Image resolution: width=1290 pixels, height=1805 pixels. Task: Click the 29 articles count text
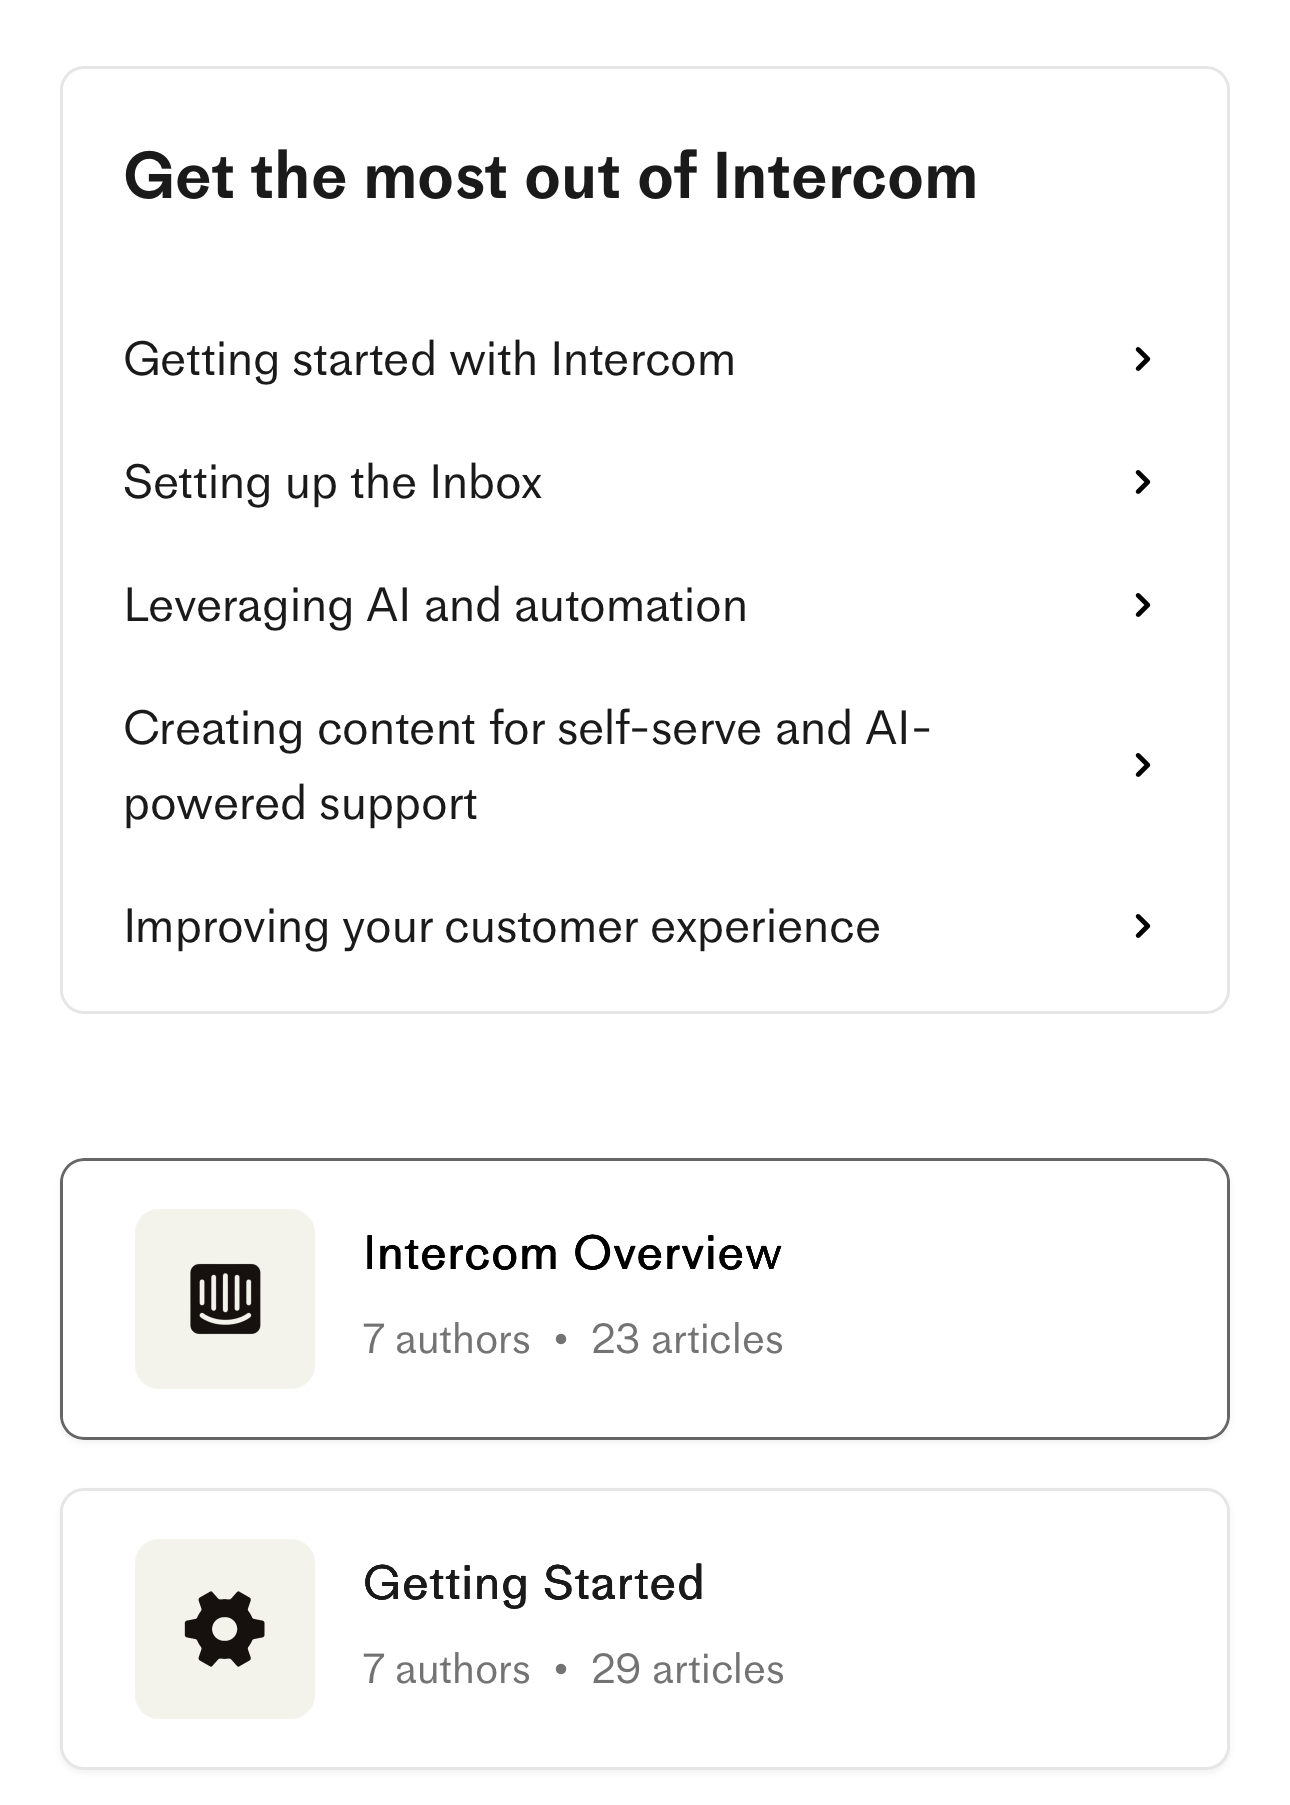click(x=687, y=1669)
